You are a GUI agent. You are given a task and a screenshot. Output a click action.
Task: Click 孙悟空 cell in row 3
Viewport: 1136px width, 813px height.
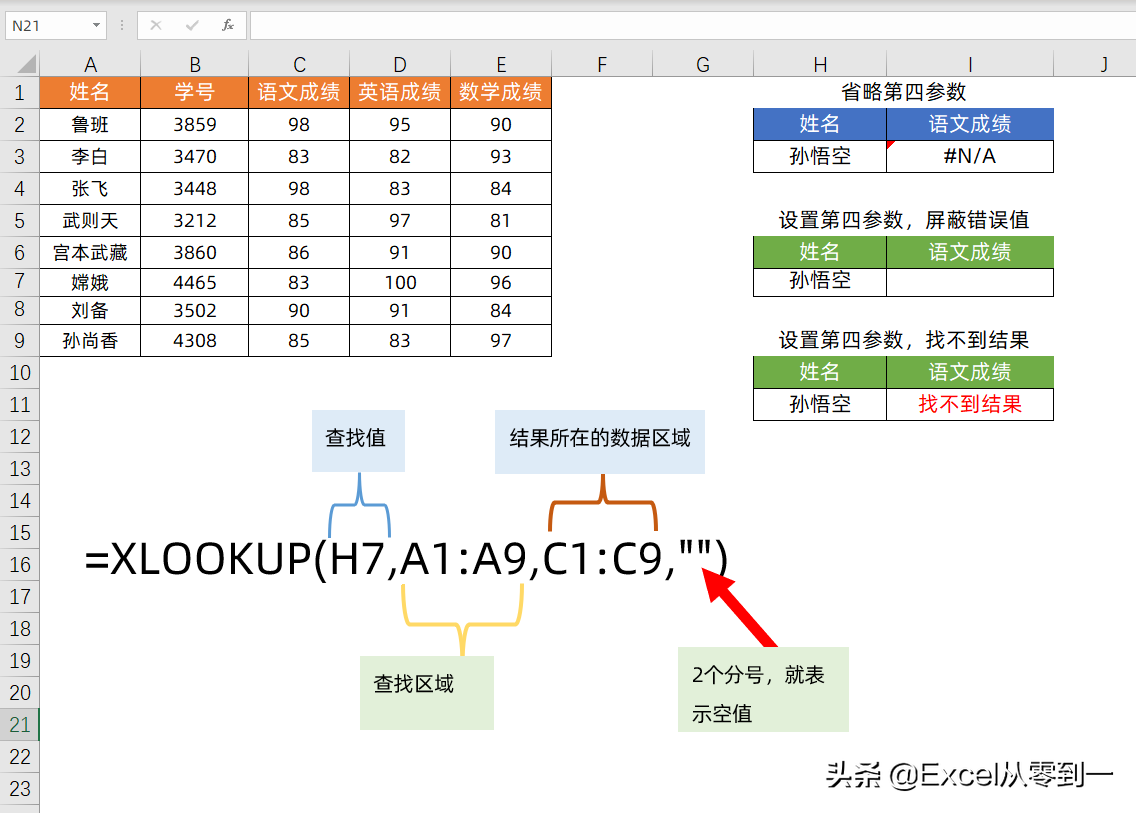(820, 157)
